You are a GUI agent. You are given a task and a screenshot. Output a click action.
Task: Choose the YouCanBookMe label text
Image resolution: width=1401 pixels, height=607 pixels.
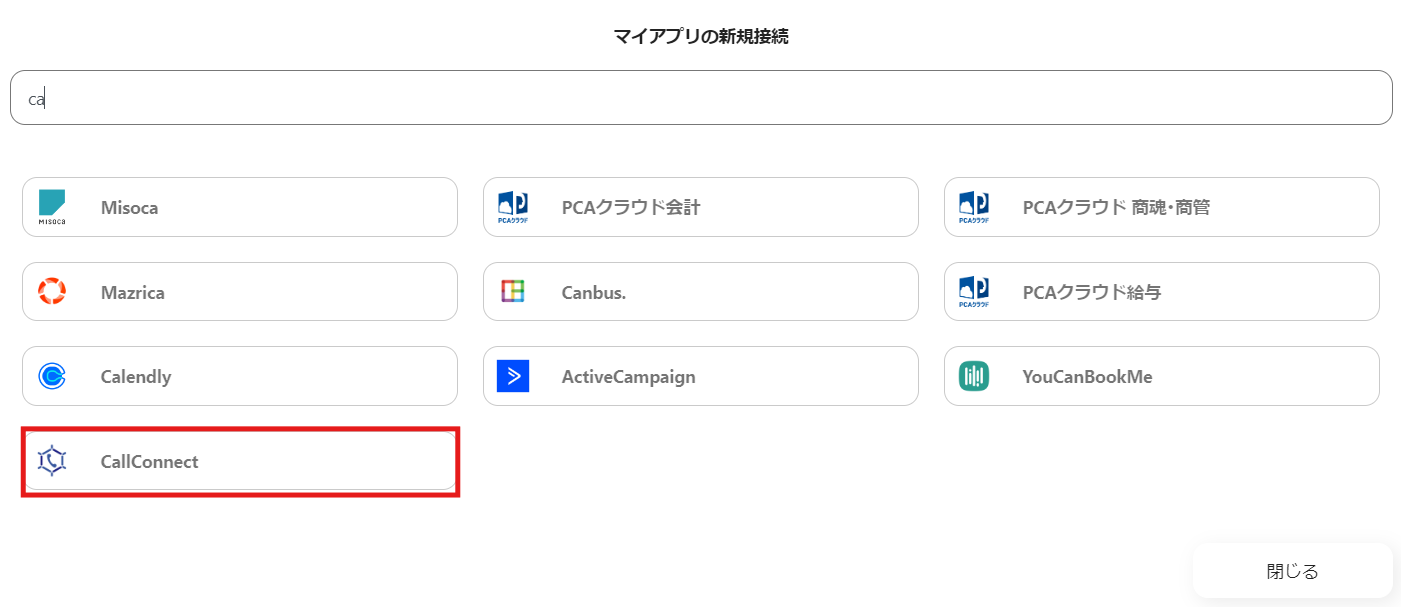[x=1088, y=377]
